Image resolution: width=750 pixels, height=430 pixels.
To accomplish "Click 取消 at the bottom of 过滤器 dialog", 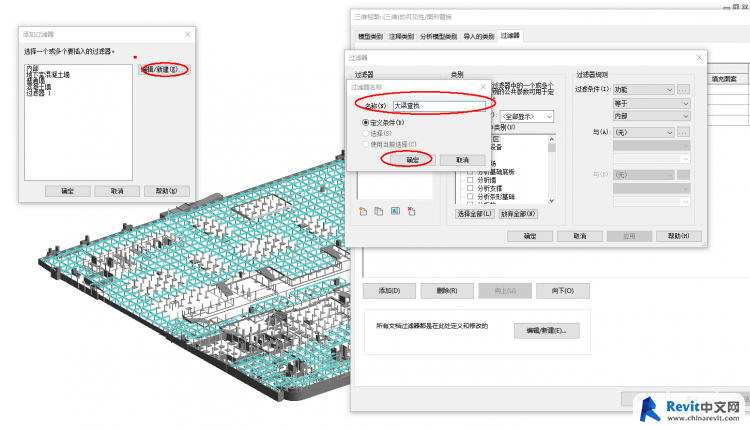I will 580,236.
